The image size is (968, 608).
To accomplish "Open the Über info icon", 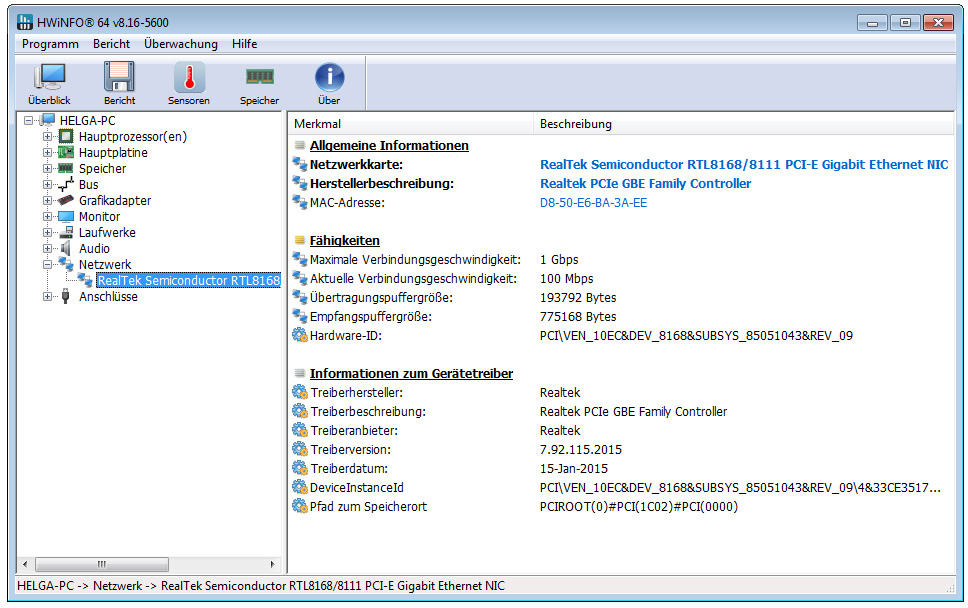I will 329,78.
